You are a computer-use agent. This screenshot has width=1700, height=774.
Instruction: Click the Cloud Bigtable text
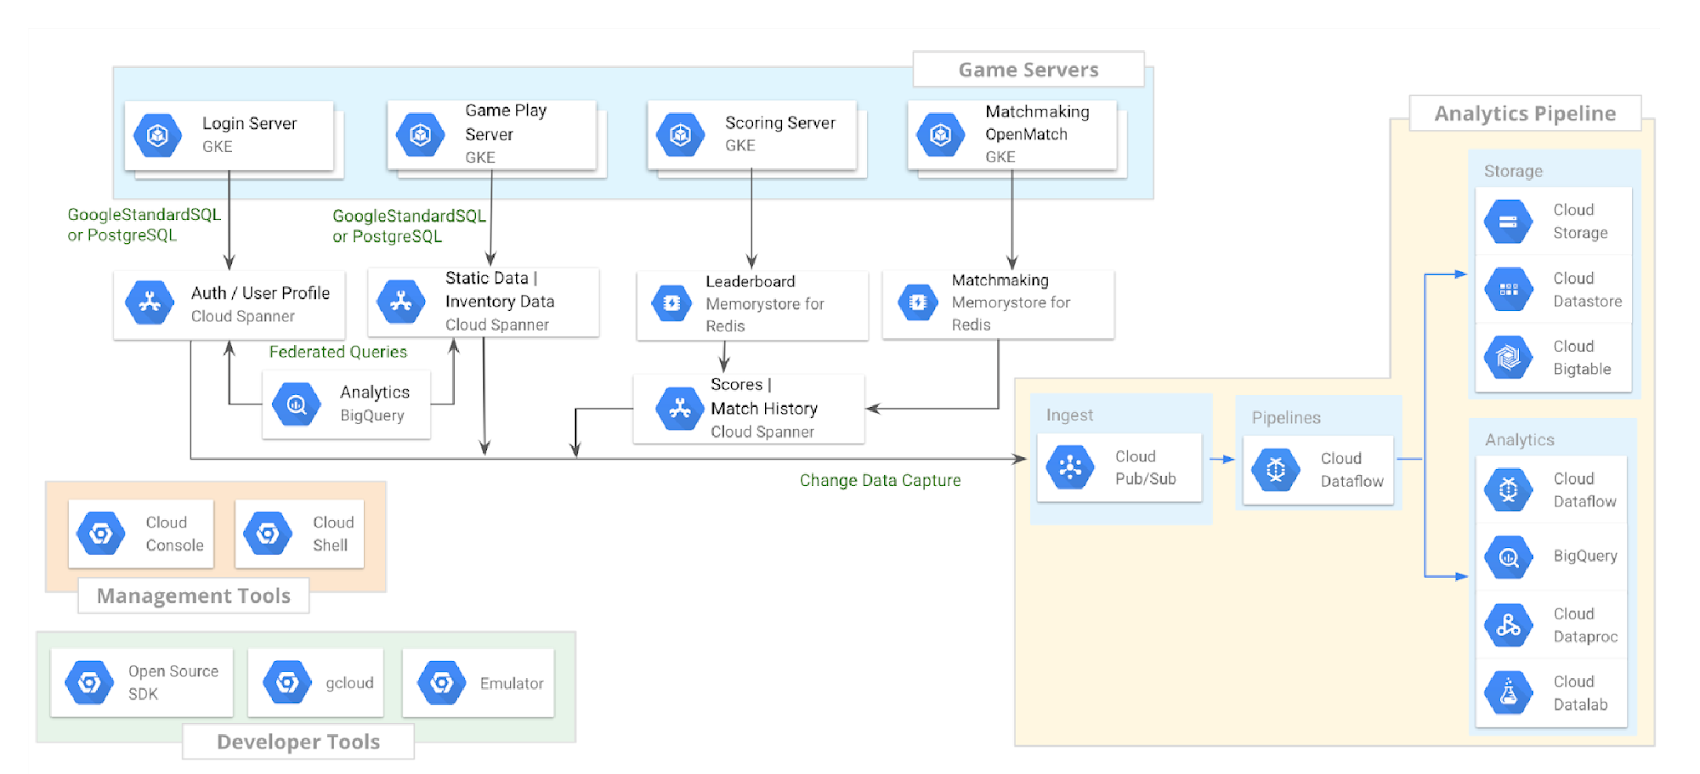click(1582, 358)
